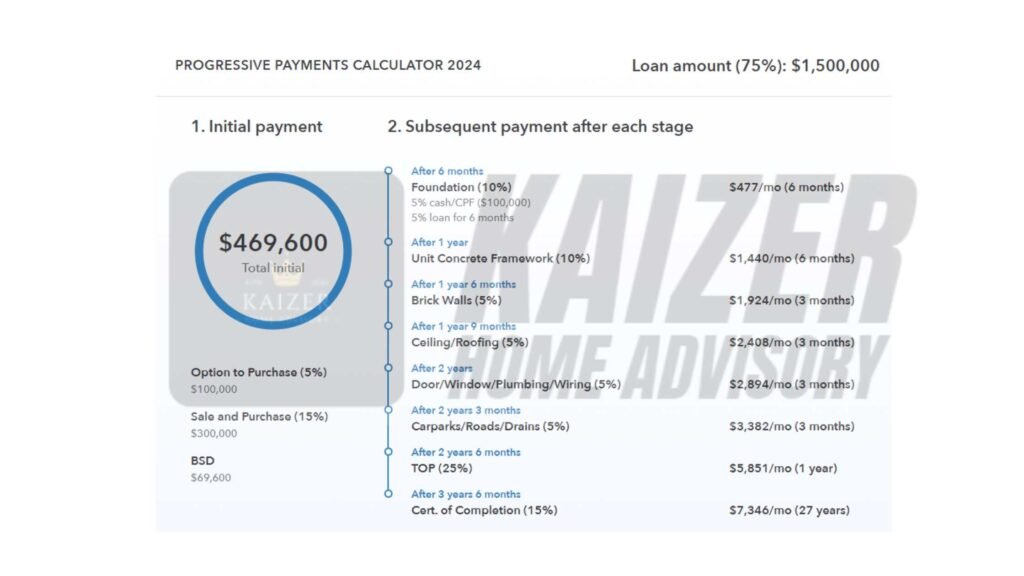Open the After 6 months link
Viewport: 1024px width, 576px height.
447,171
